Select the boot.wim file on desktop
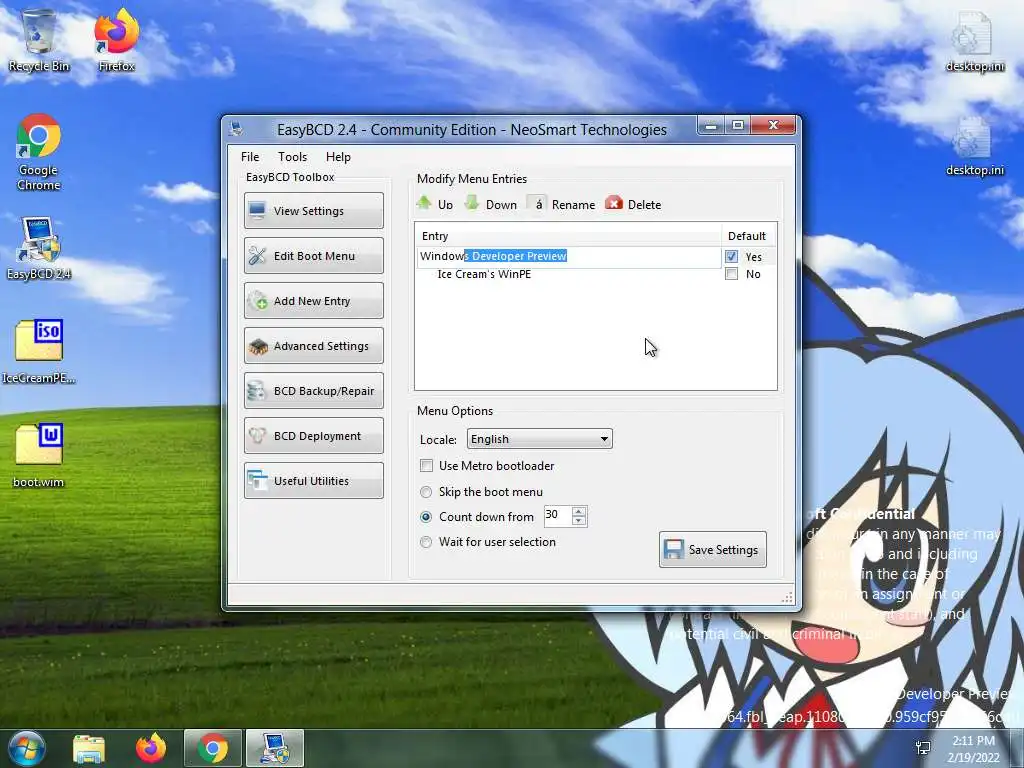Screen dimensions: 1024x768 pyautogui.click(x=39, y=455)
